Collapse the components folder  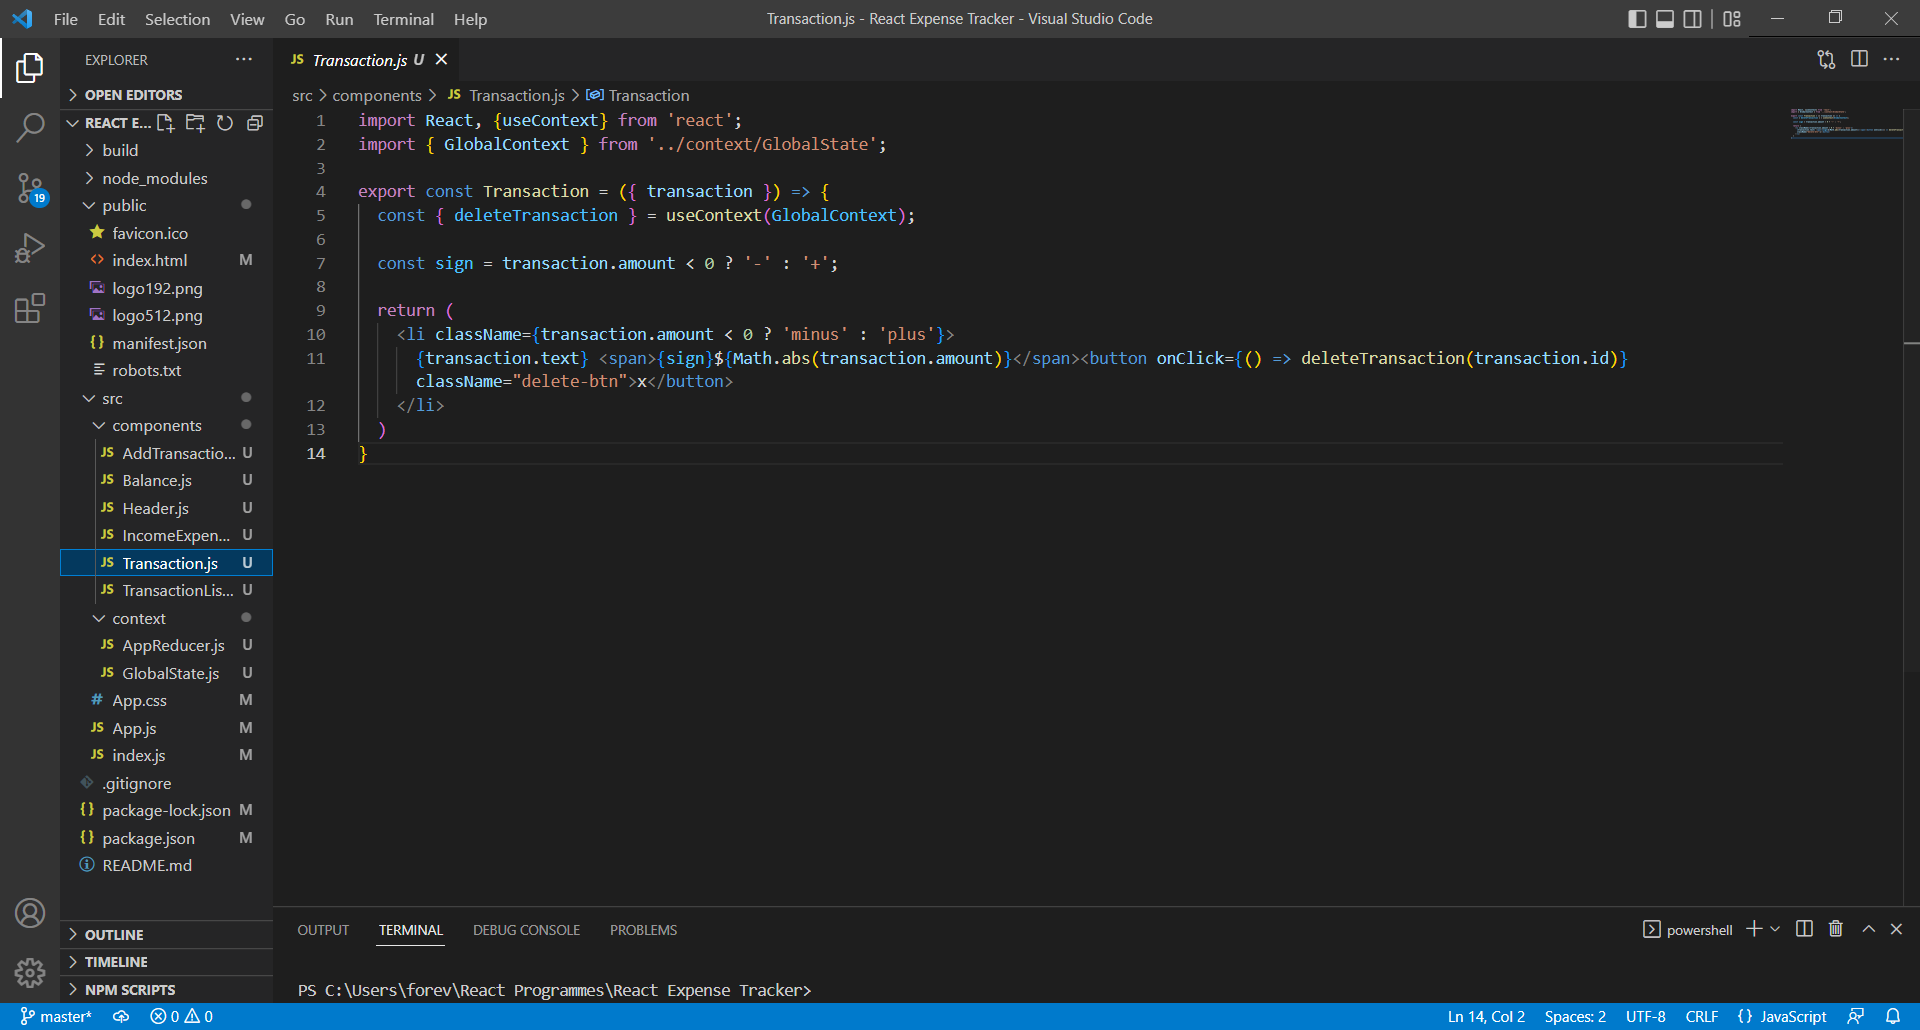(166, 425)
